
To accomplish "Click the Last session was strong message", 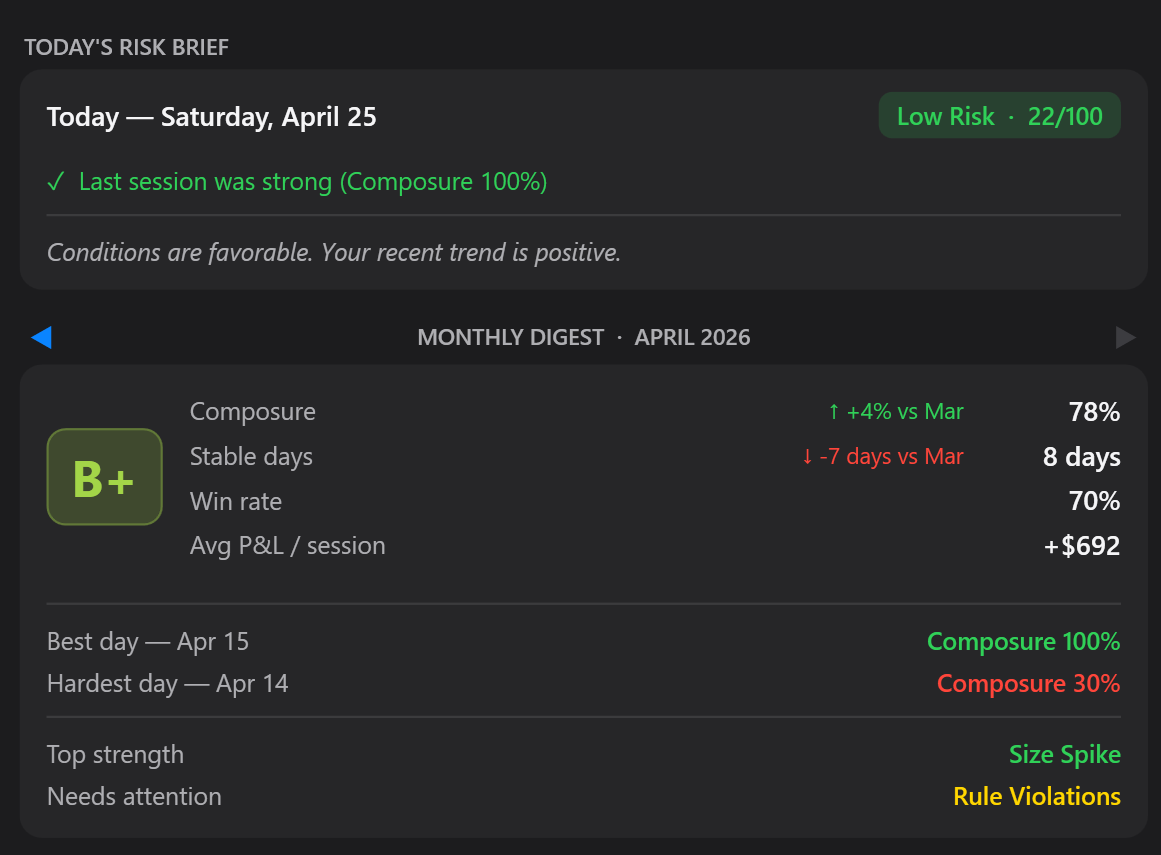I will [312, 182].
